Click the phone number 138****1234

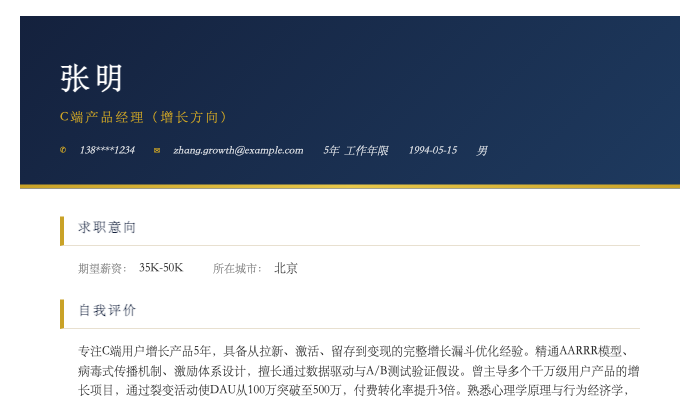pos(107,150)
